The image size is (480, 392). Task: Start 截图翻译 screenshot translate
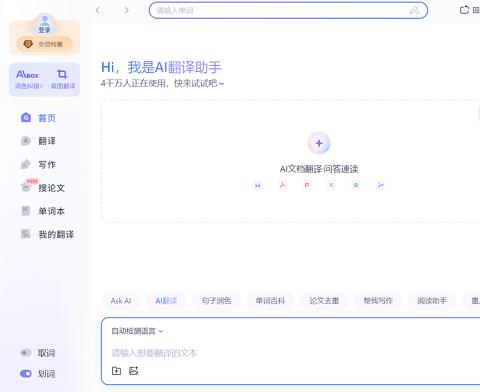(x=63, y=79)
